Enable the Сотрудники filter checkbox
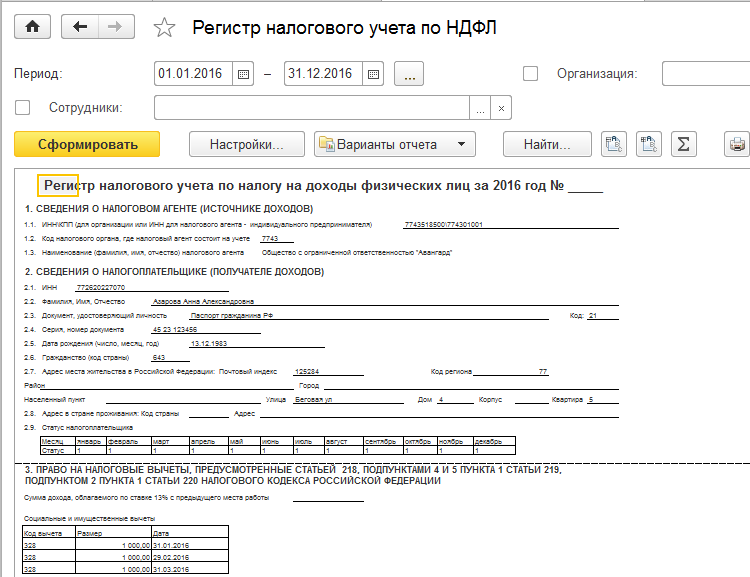 [24, 108]
